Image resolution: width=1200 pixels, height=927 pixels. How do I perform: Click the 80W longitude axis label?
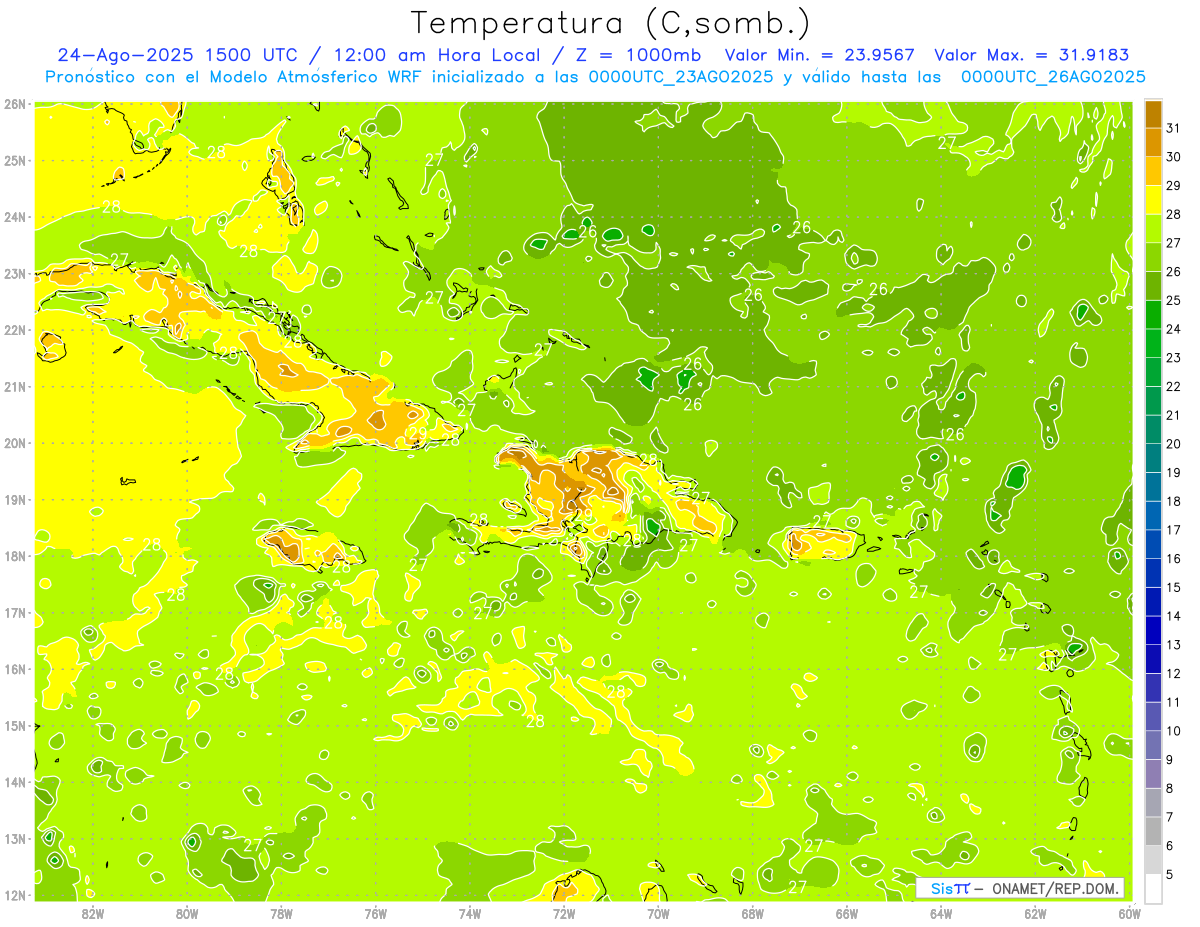(x=186, y=913)
